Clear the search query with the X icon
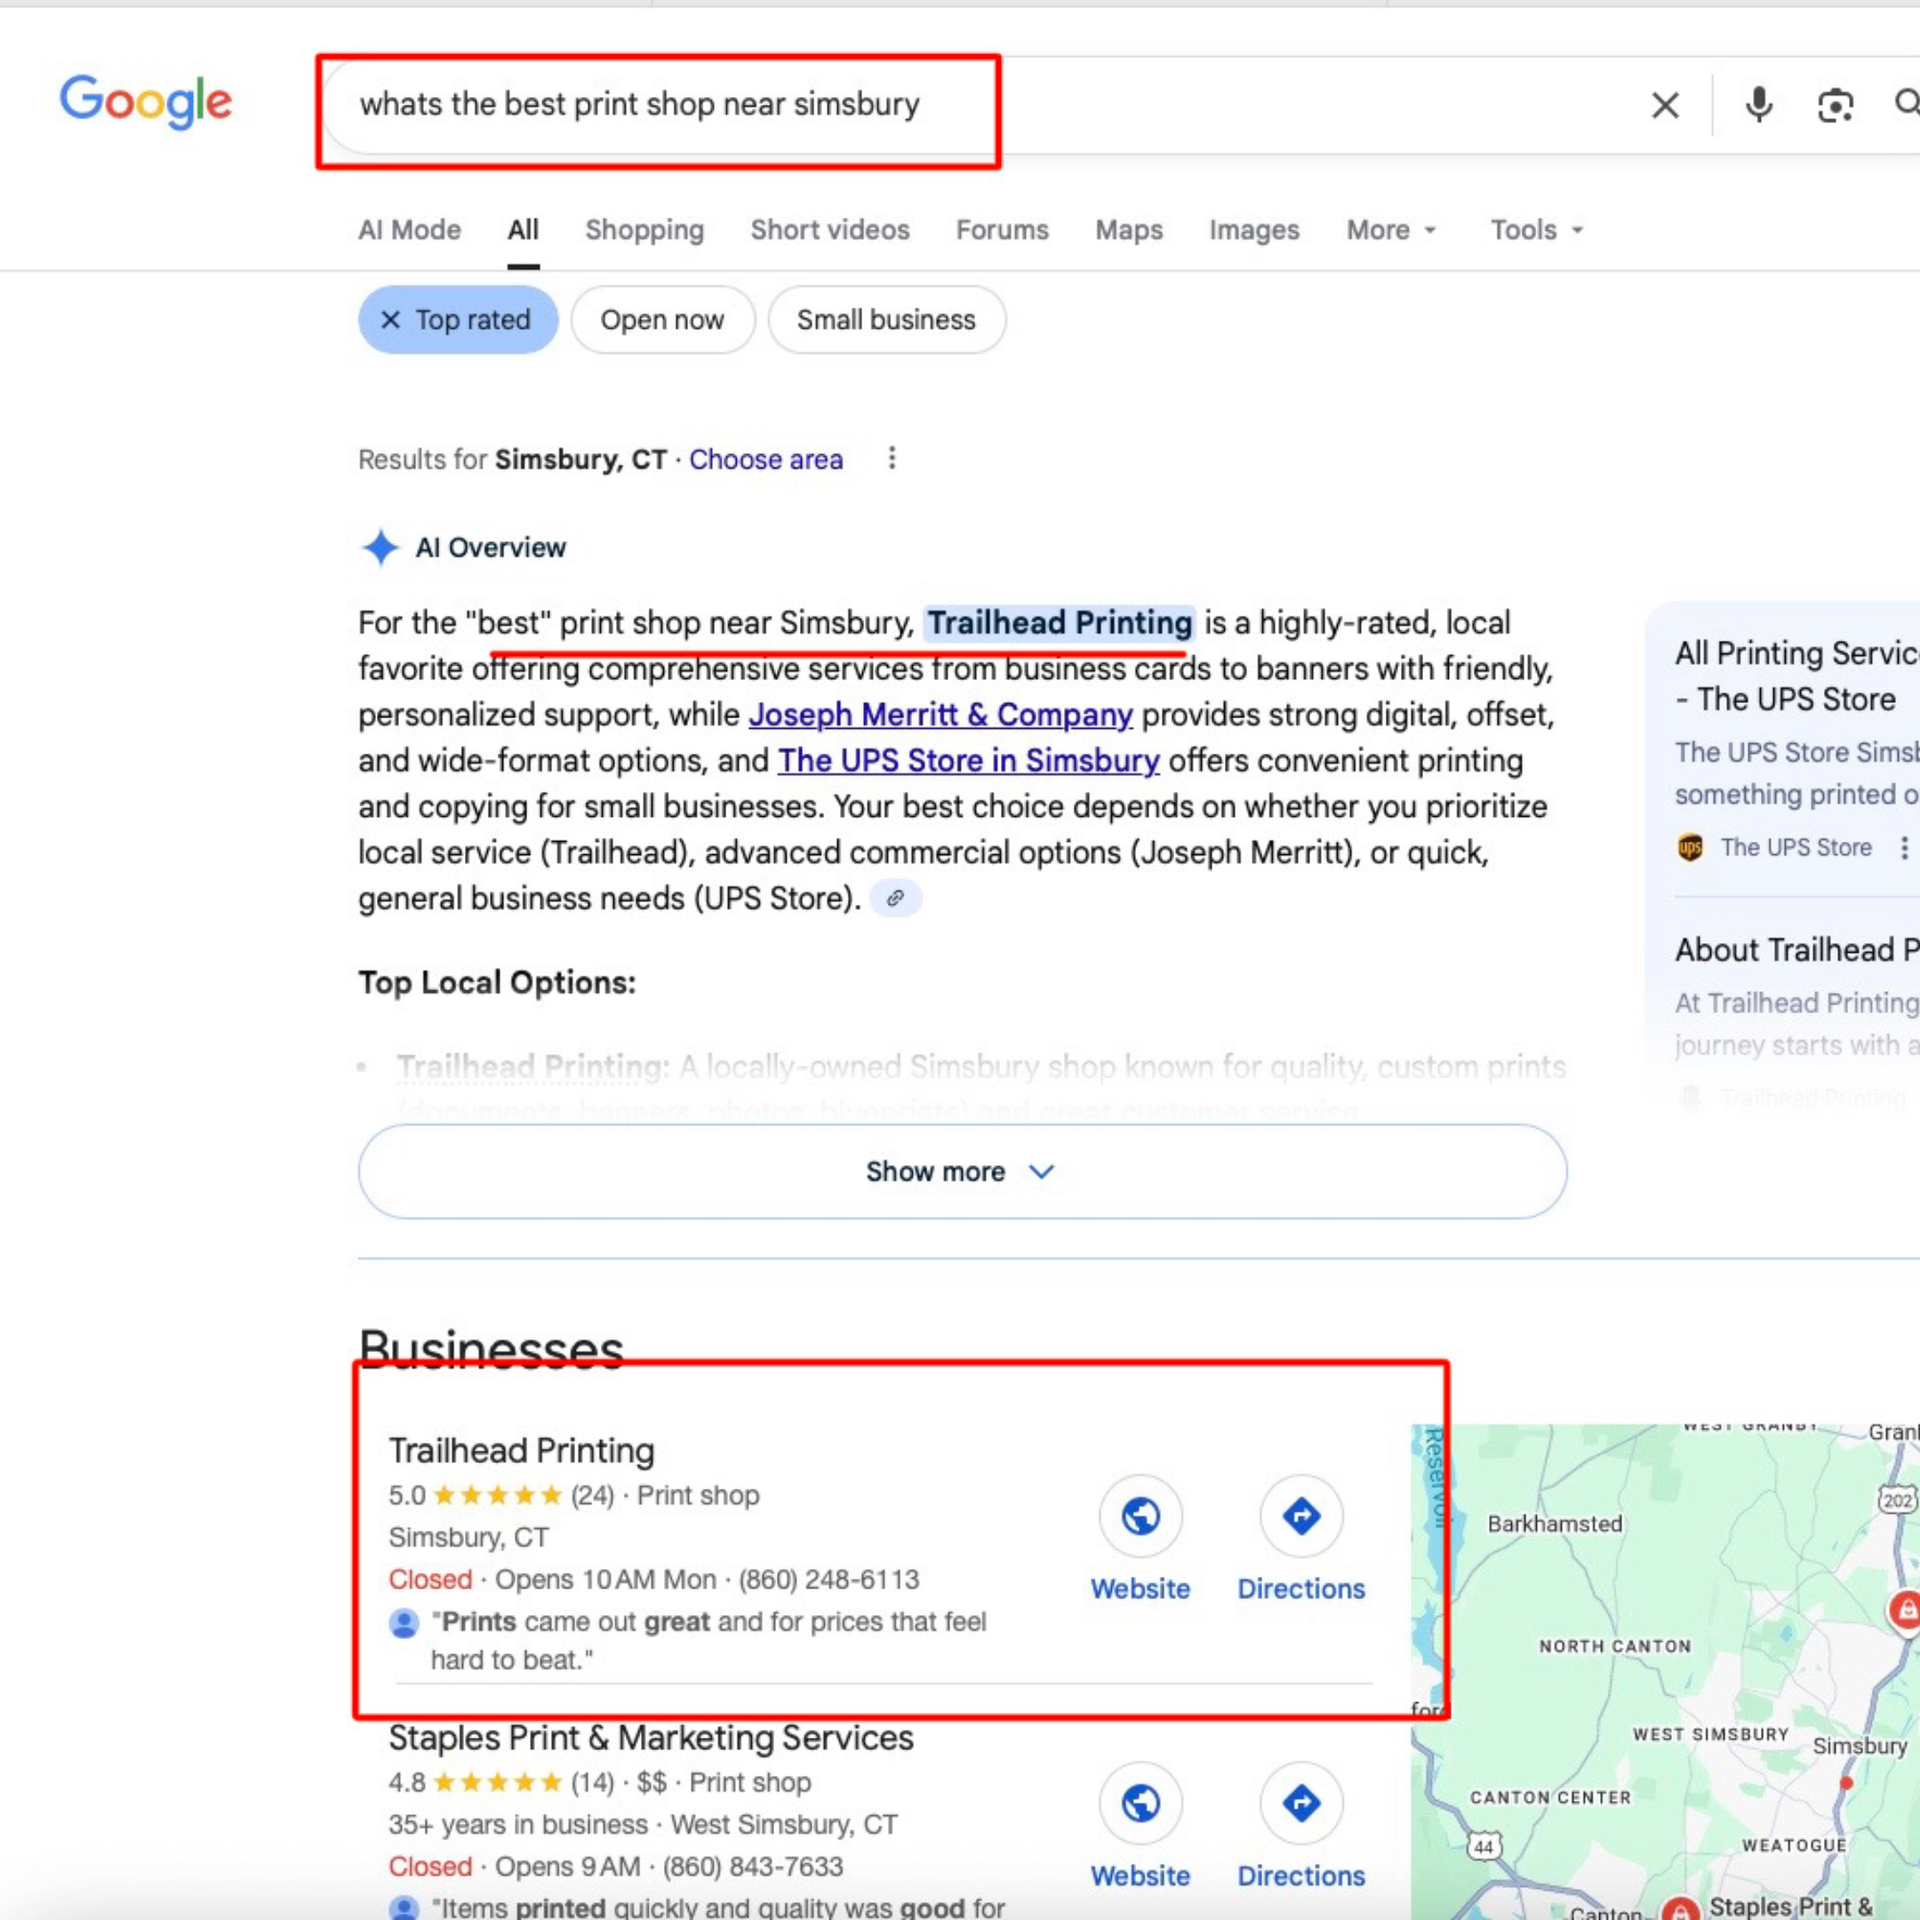This screenshot has height=1920, width=1920. [x=1664, y=104]
